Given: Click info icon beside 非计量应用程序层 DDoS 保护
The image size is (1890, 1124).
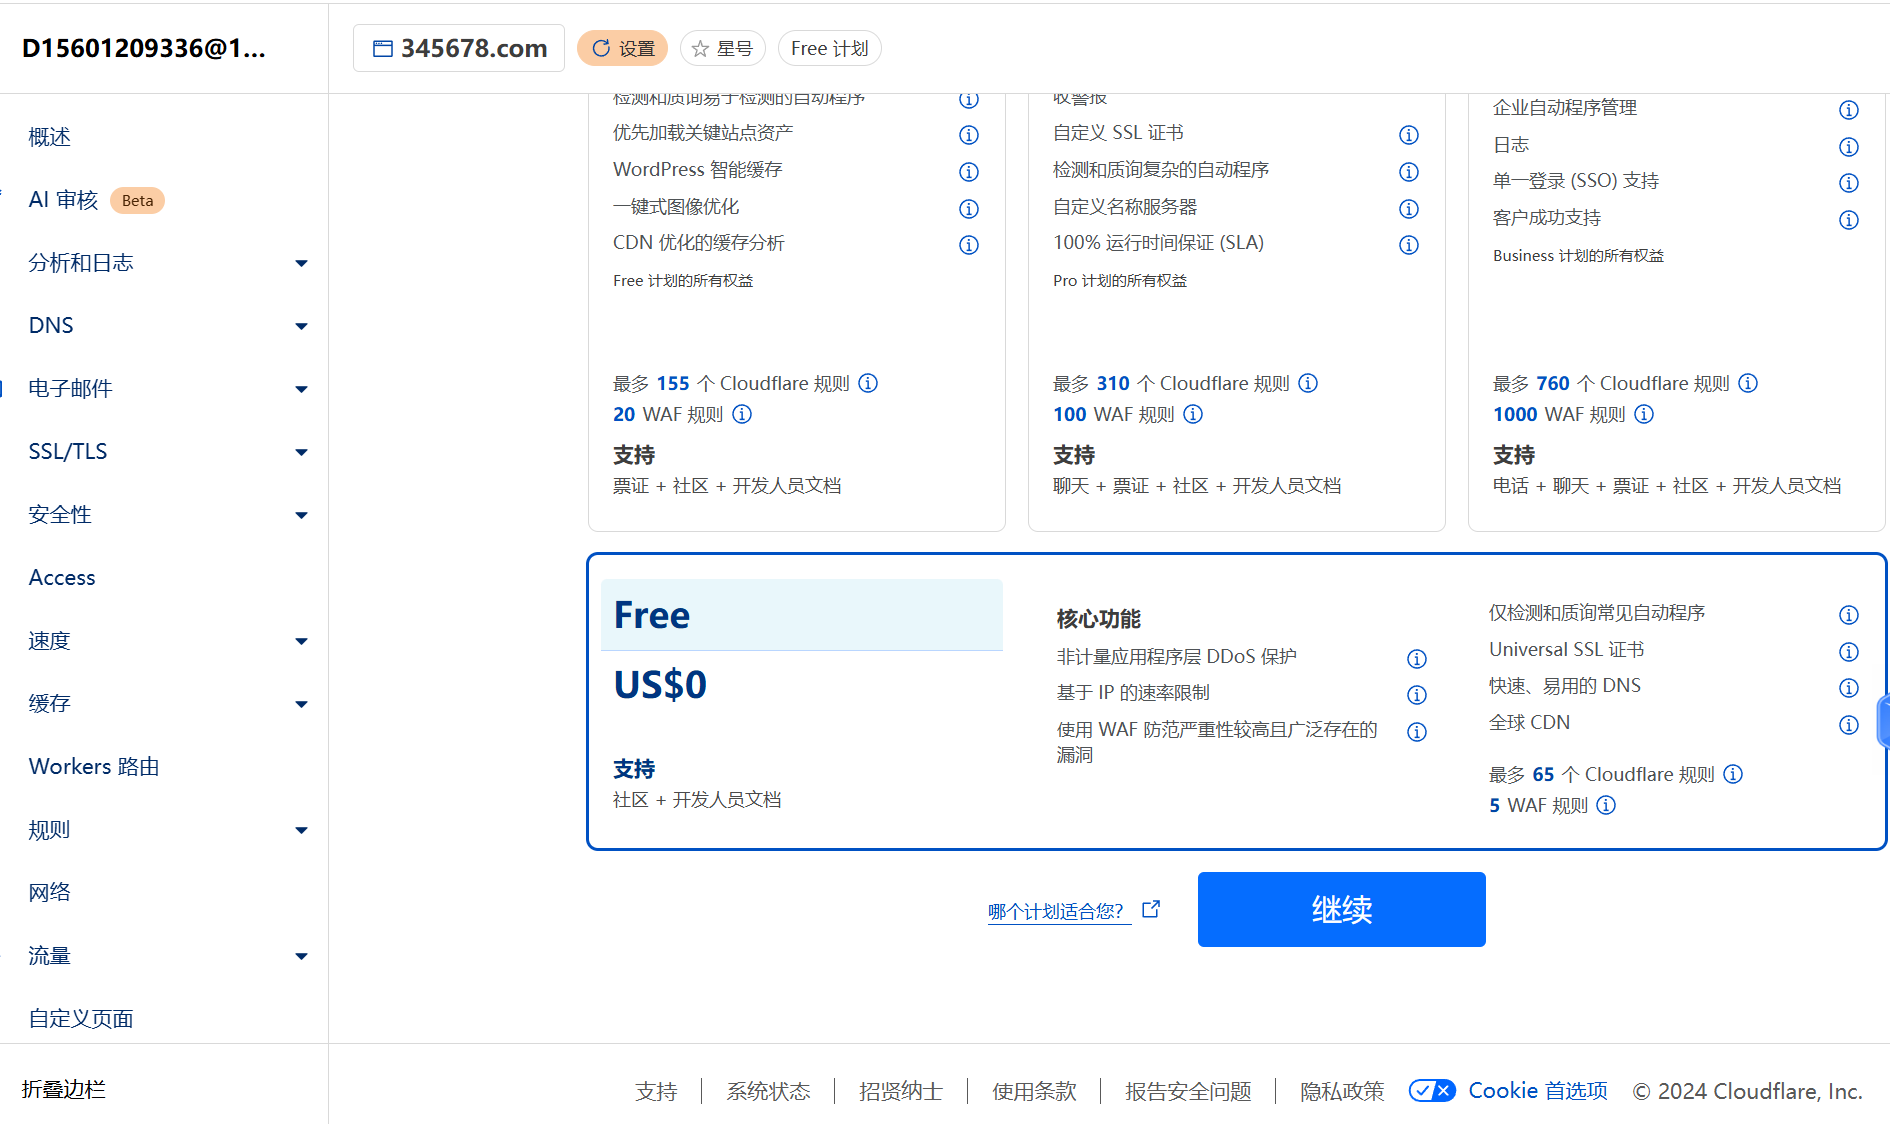Looking at the screenshot, I should coord(1416,659).
